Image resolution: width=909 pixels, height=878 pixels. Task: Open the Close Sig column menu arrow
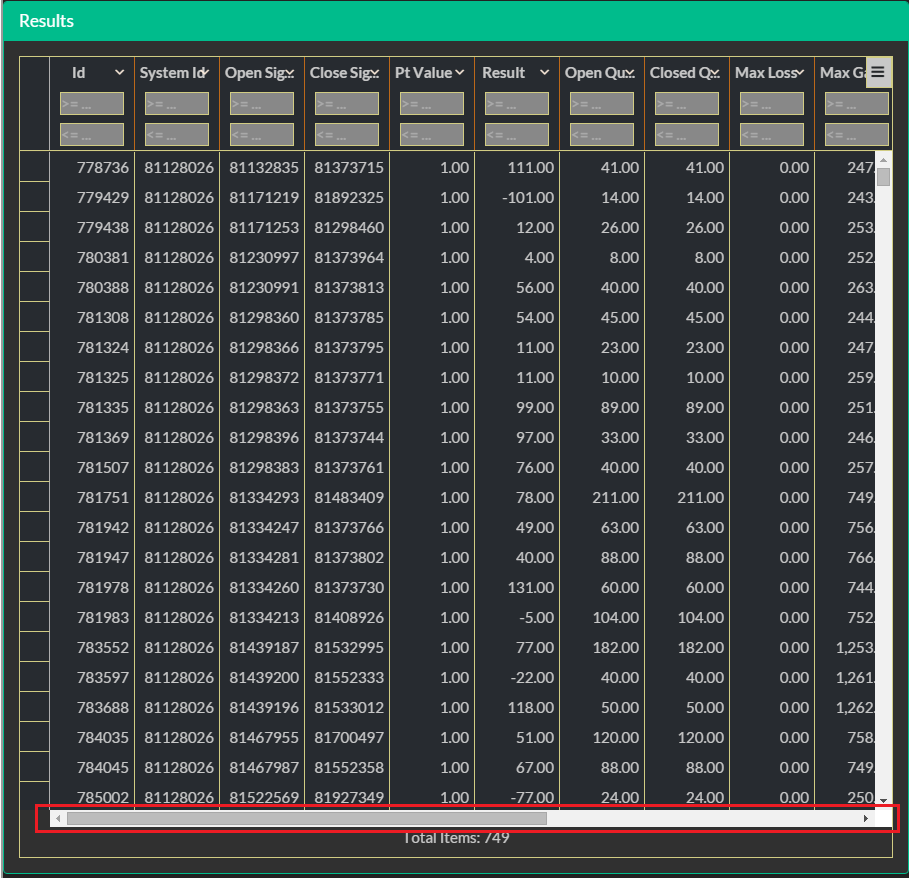pos(374,72)
